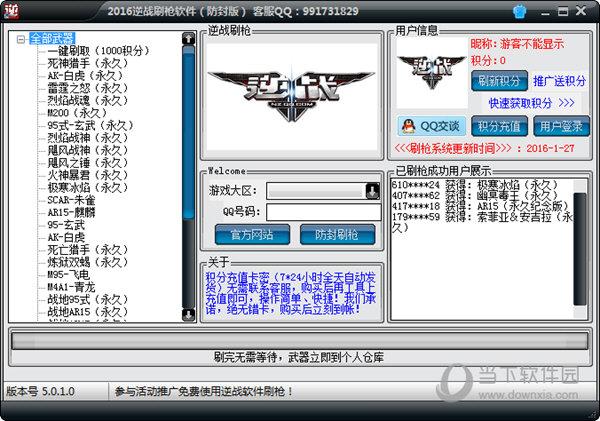Select AK-白虎 item without 永久

[66, 237]
